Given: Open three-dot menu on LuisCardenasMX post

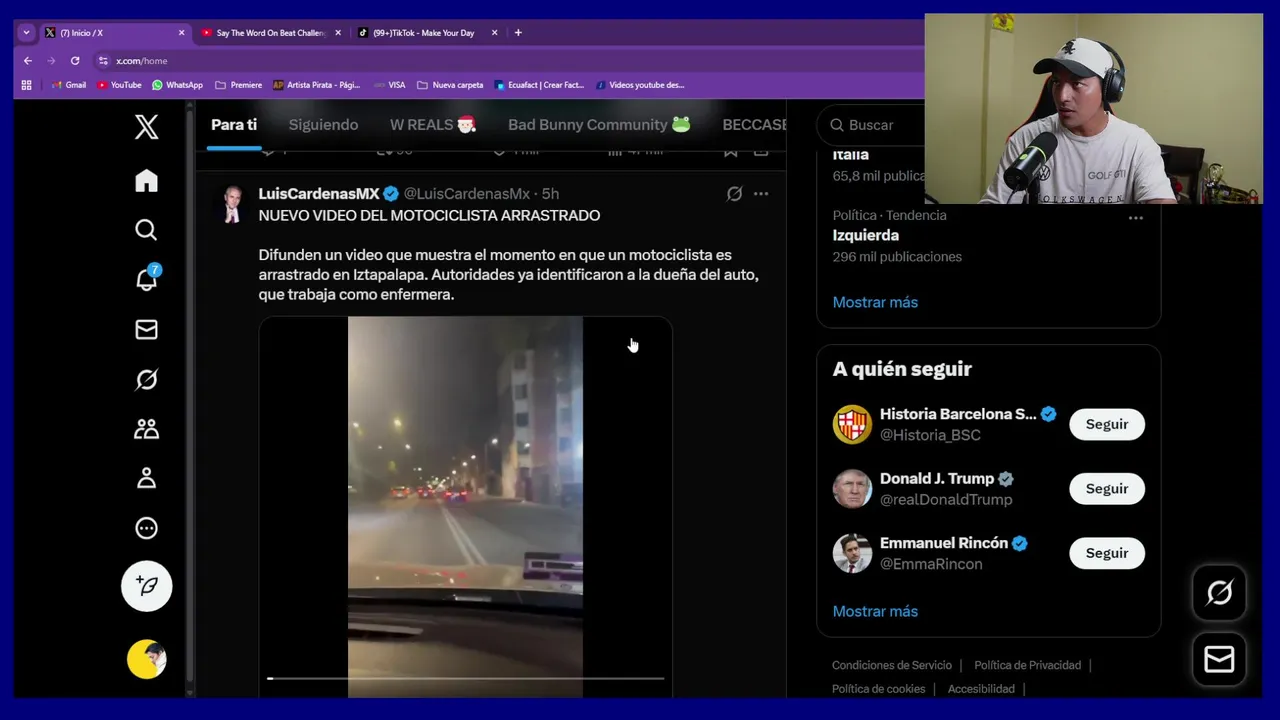Looking at the screenshot, I should (761, 194).
